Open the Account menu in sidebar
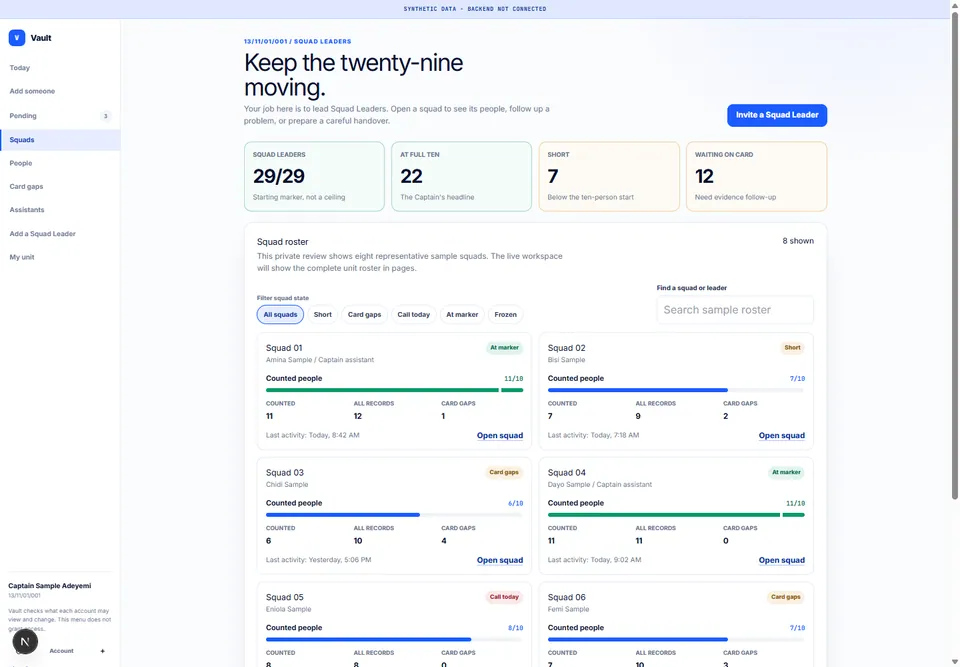960x667 pixels. tap(61, 651)
